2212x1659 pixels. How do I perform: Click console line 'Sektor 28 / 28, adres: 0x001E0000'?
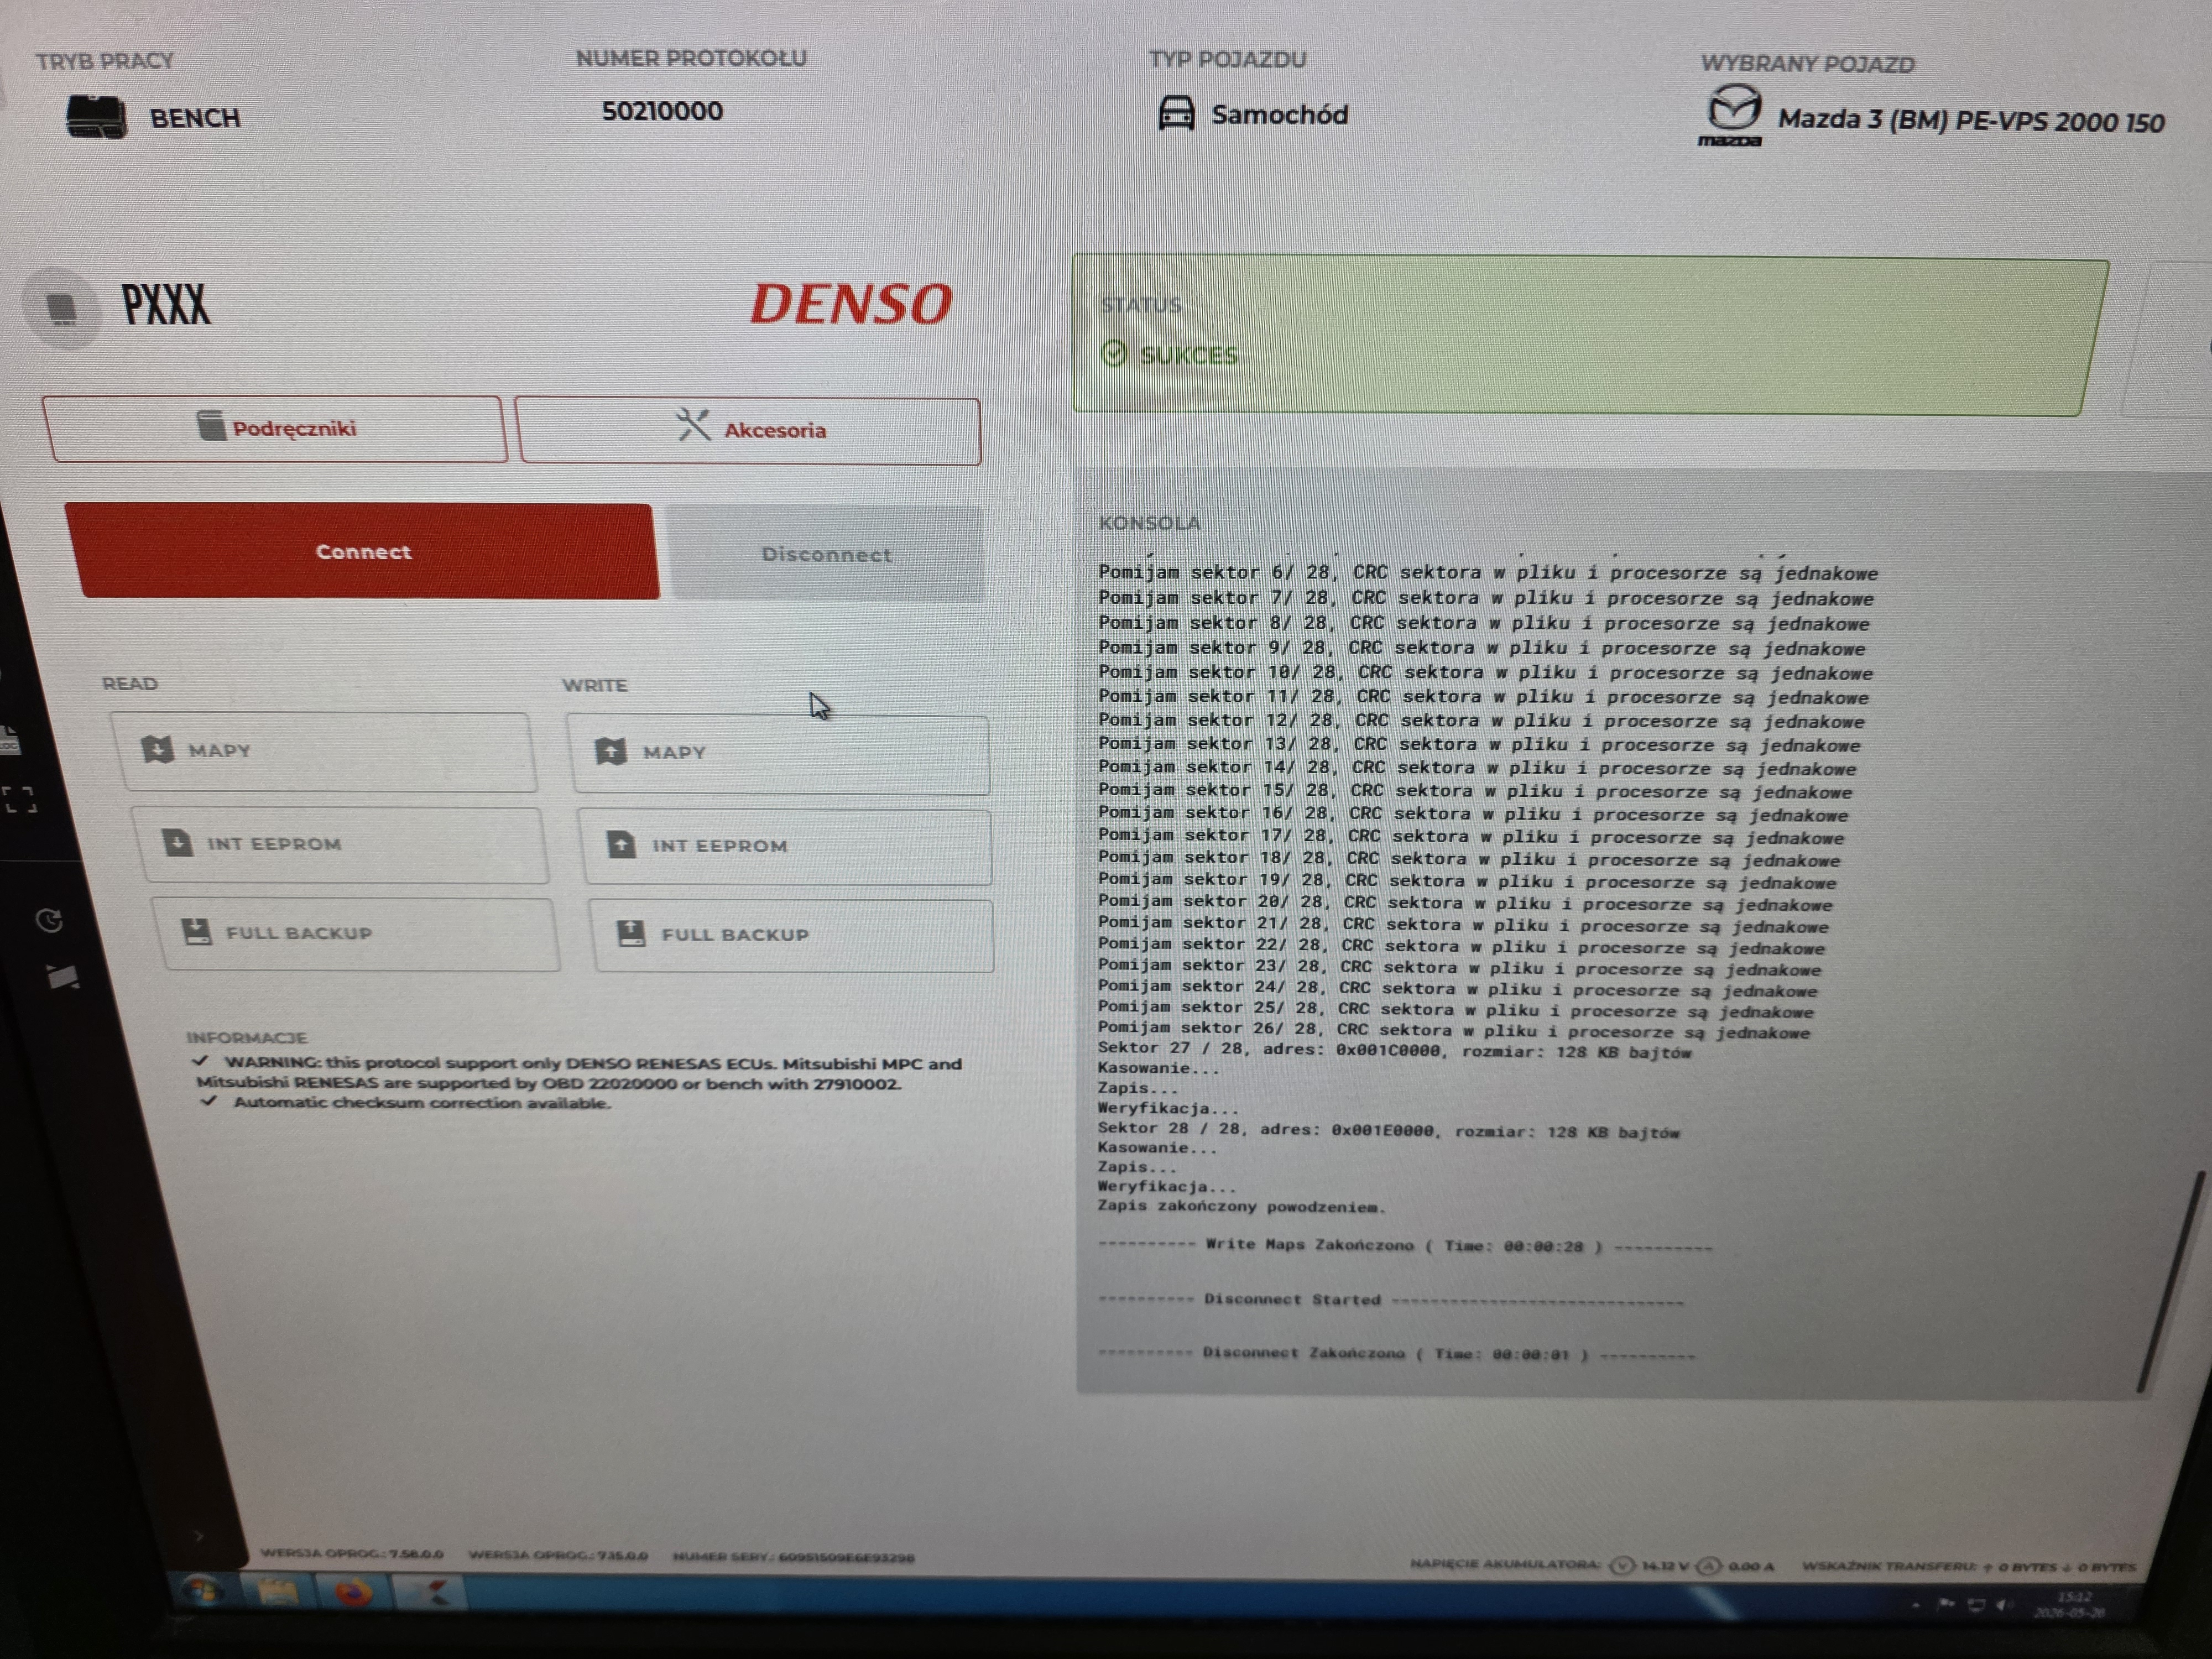[x=1389, y=1130]
